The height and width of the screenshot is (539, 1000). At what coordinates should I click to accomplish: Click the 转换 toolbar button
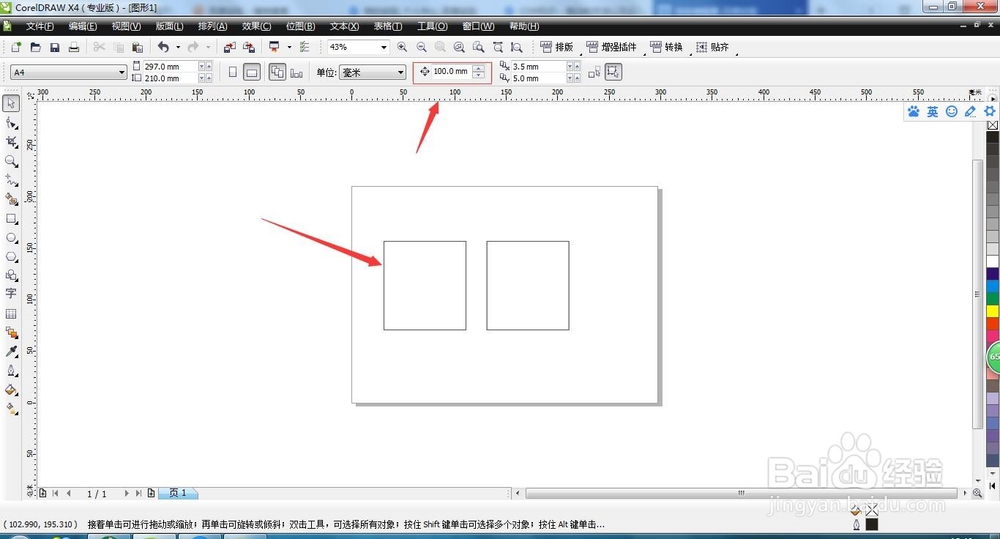pyautogui.click(x=666, y=47)
